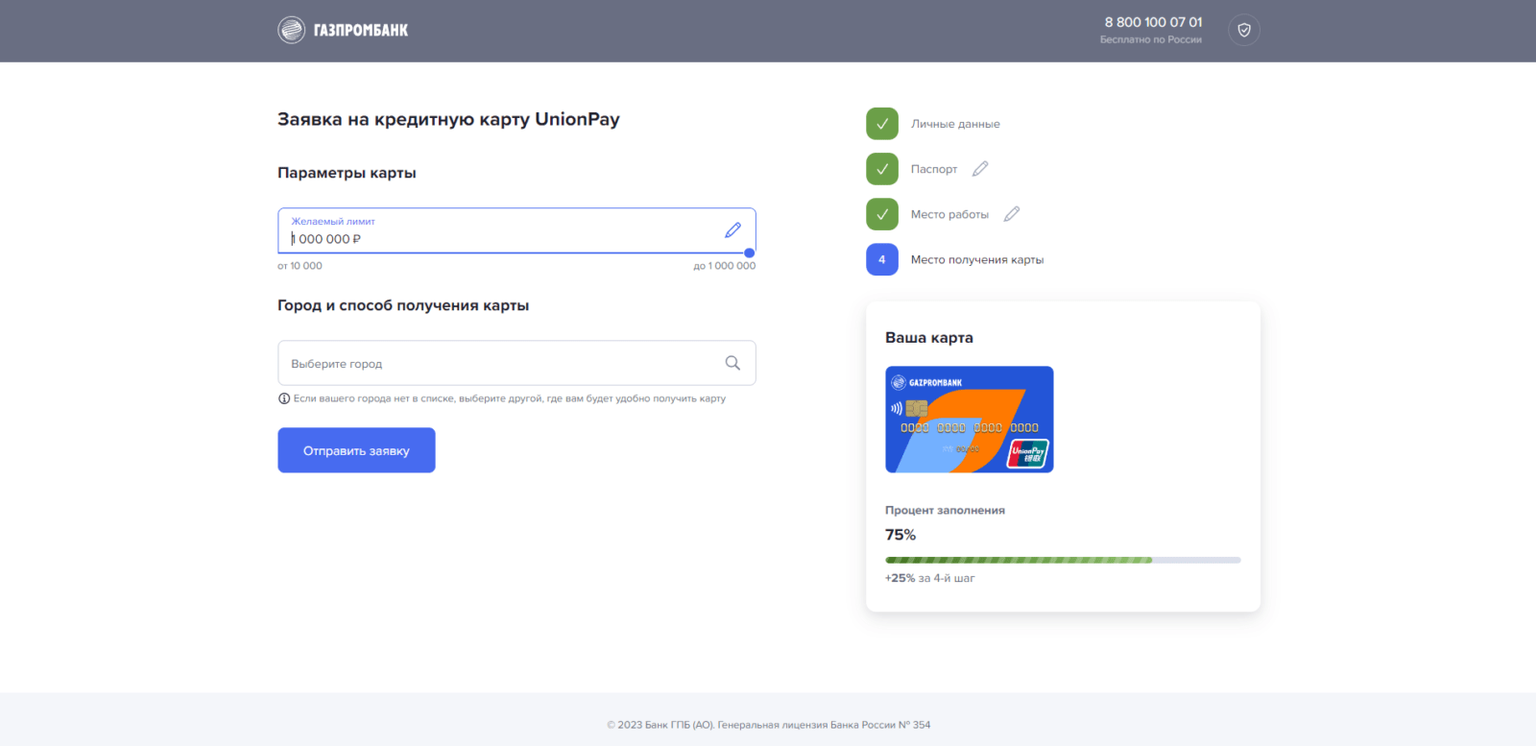The height and width of the screenshot is (746, 1536).
Task: Click the Газпромбанк logo
Action: click(x=343, y=30)
